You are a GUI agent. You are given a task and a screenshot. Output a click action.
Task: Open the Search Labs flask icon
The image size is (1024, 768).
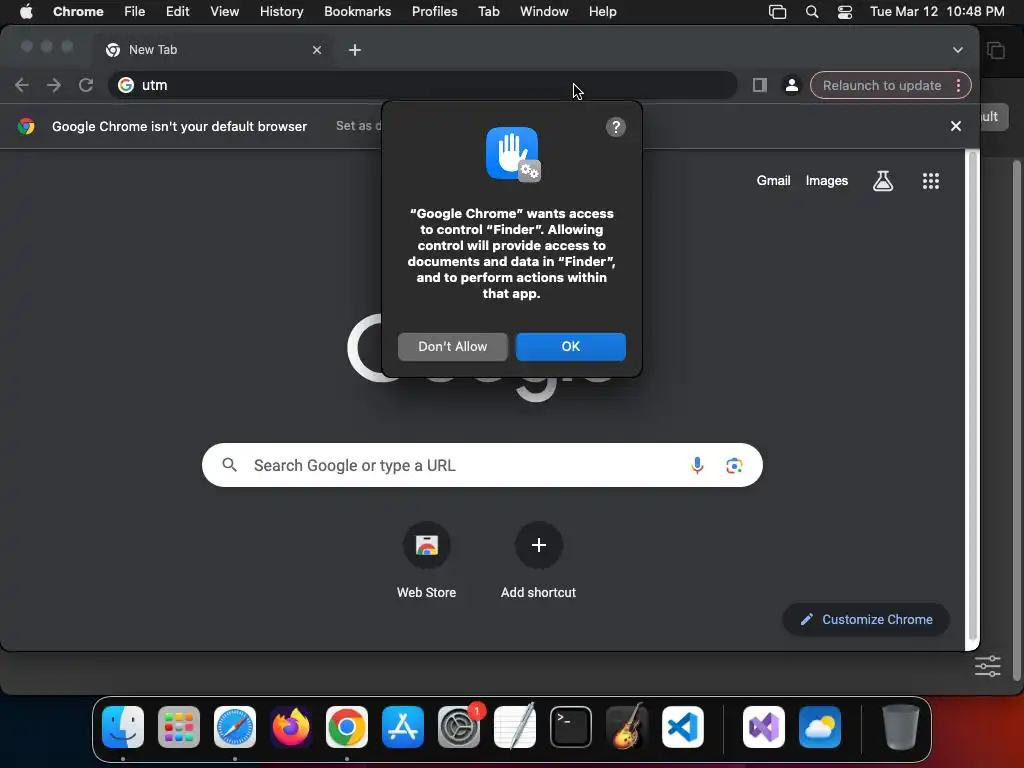click(x=883, y=181)
